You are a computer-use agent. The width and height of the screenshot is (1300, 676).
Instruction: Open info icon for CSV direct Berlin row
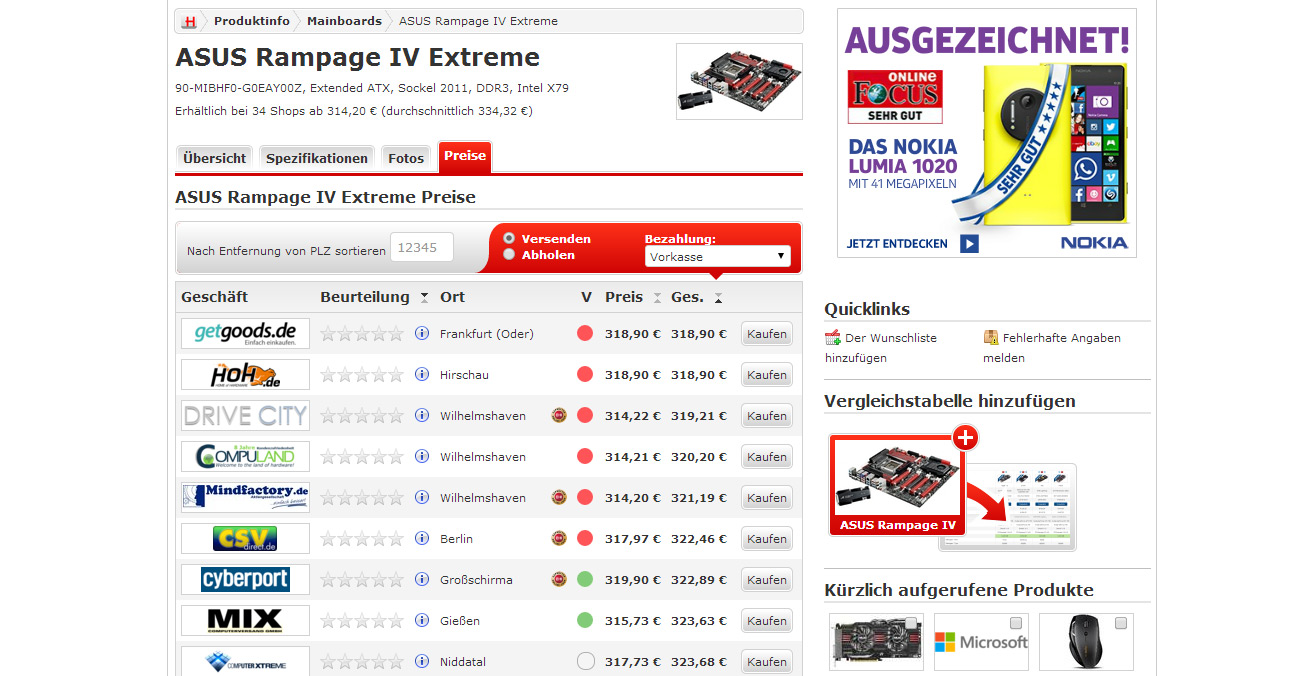click(422, 538)
